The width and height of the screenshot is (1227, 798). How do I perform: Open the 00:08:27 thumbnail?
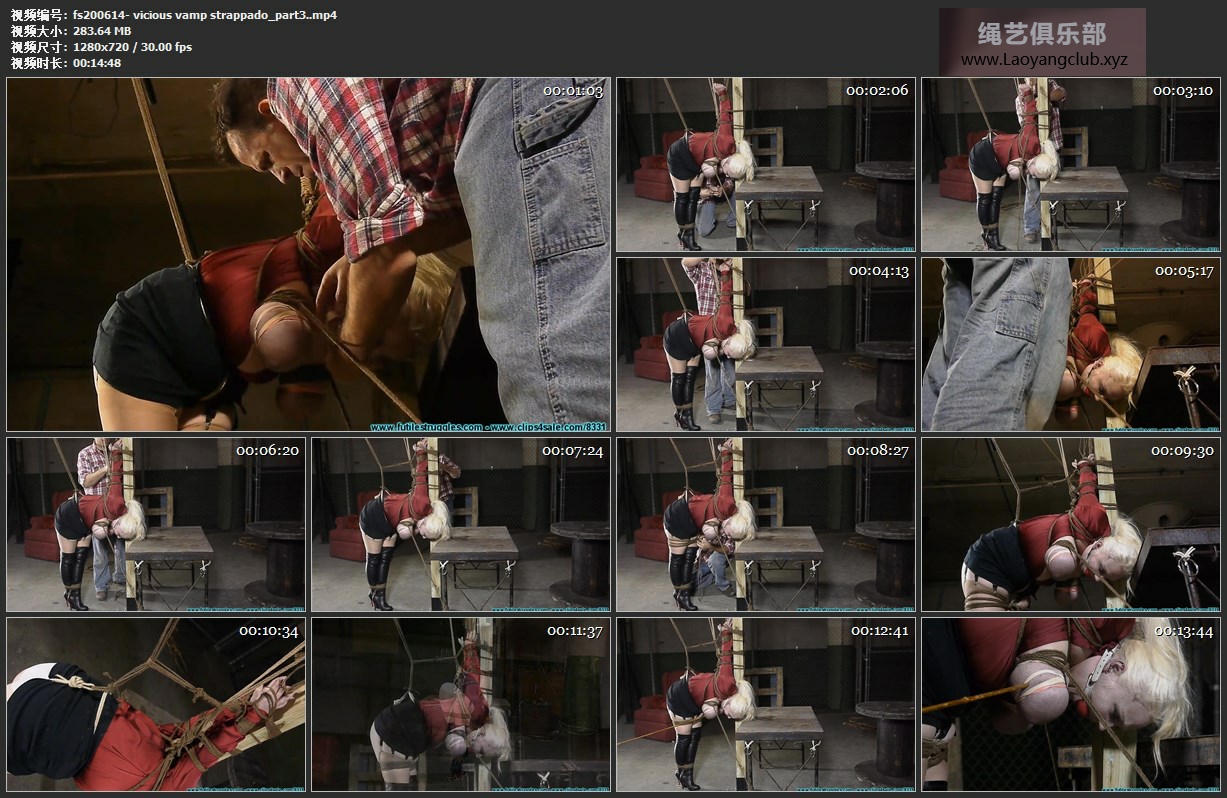(x=765, y=524)
